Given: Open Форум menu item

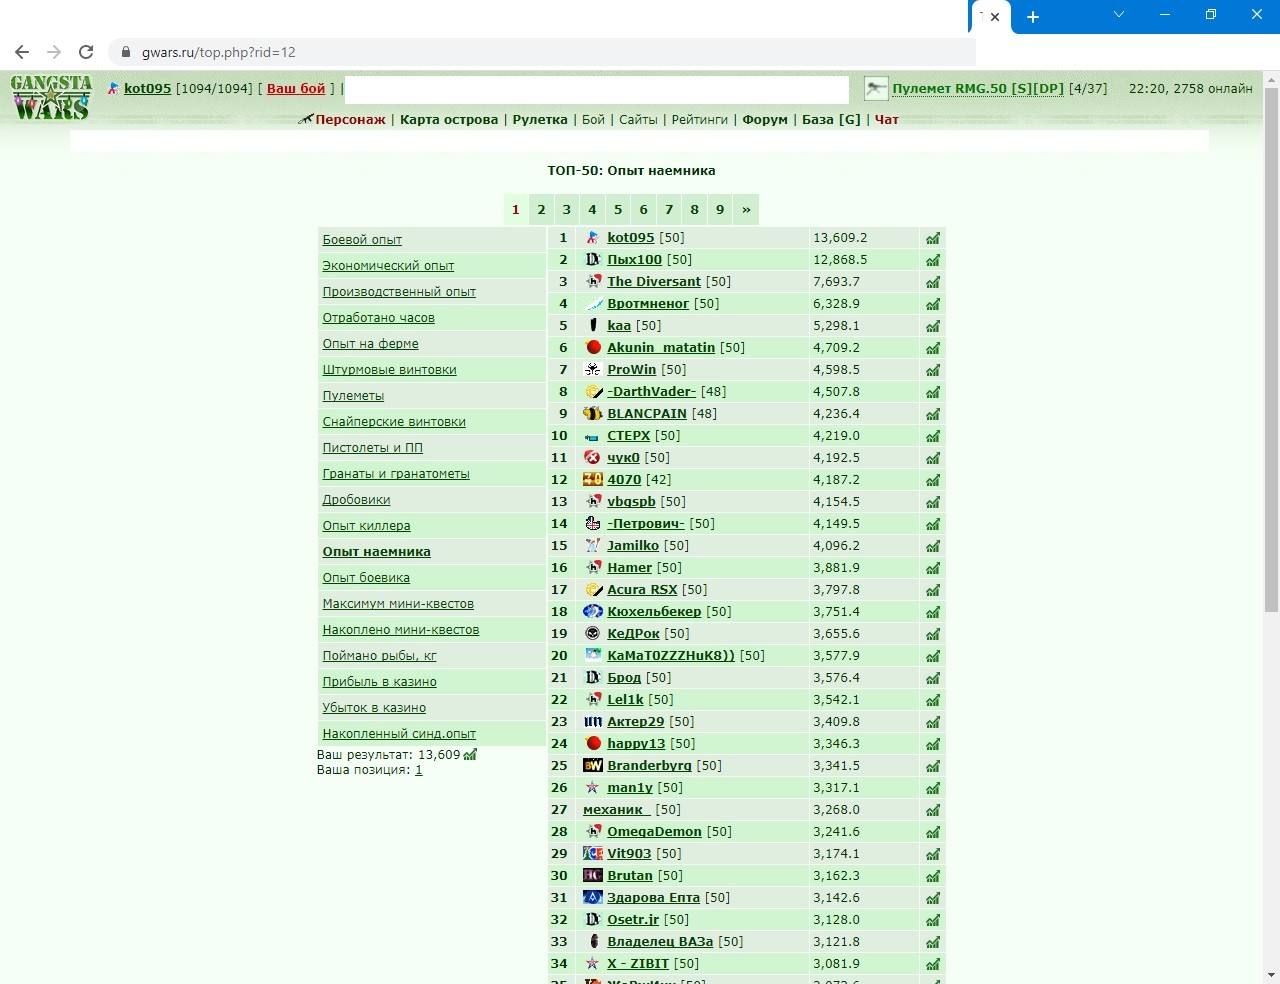Looking at the screenshot, I should click(765, 120).
